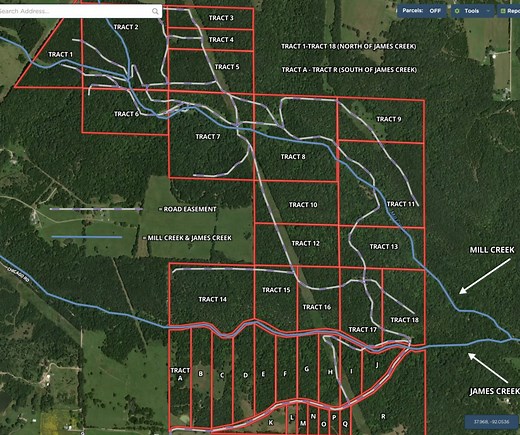The width and height of the screenshot is (520, 435).
Task: Click the tract L letter label
Action: pos(292,418)
